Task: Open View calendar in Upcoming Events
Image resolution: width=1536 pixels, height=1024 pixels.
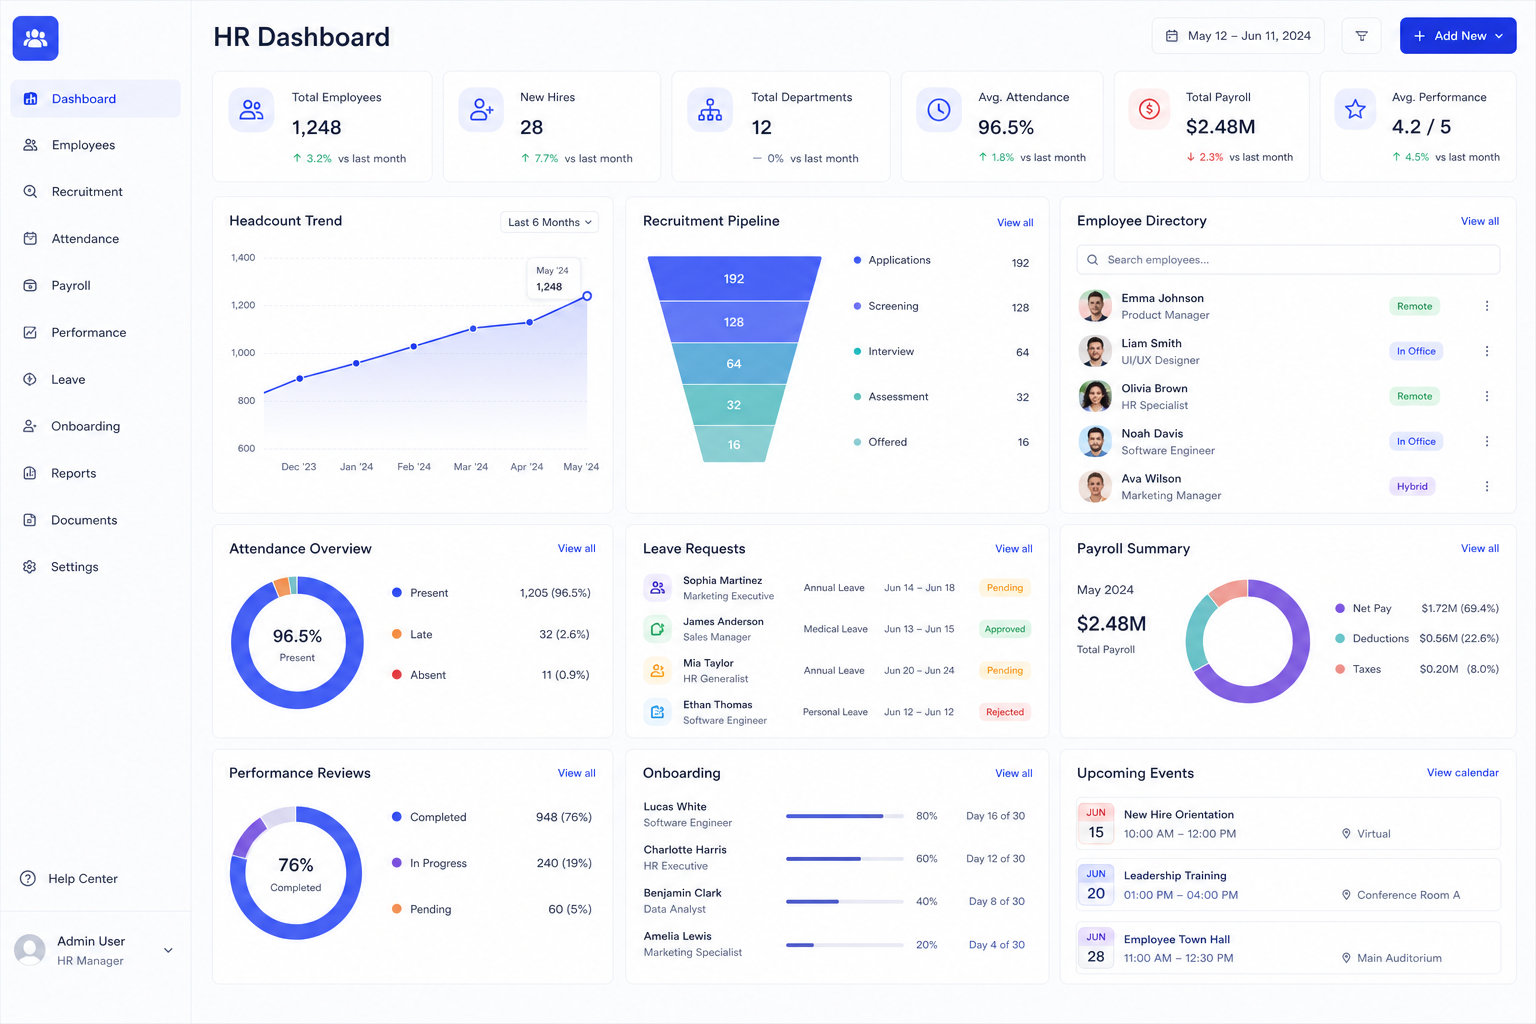Action: 1462,773
